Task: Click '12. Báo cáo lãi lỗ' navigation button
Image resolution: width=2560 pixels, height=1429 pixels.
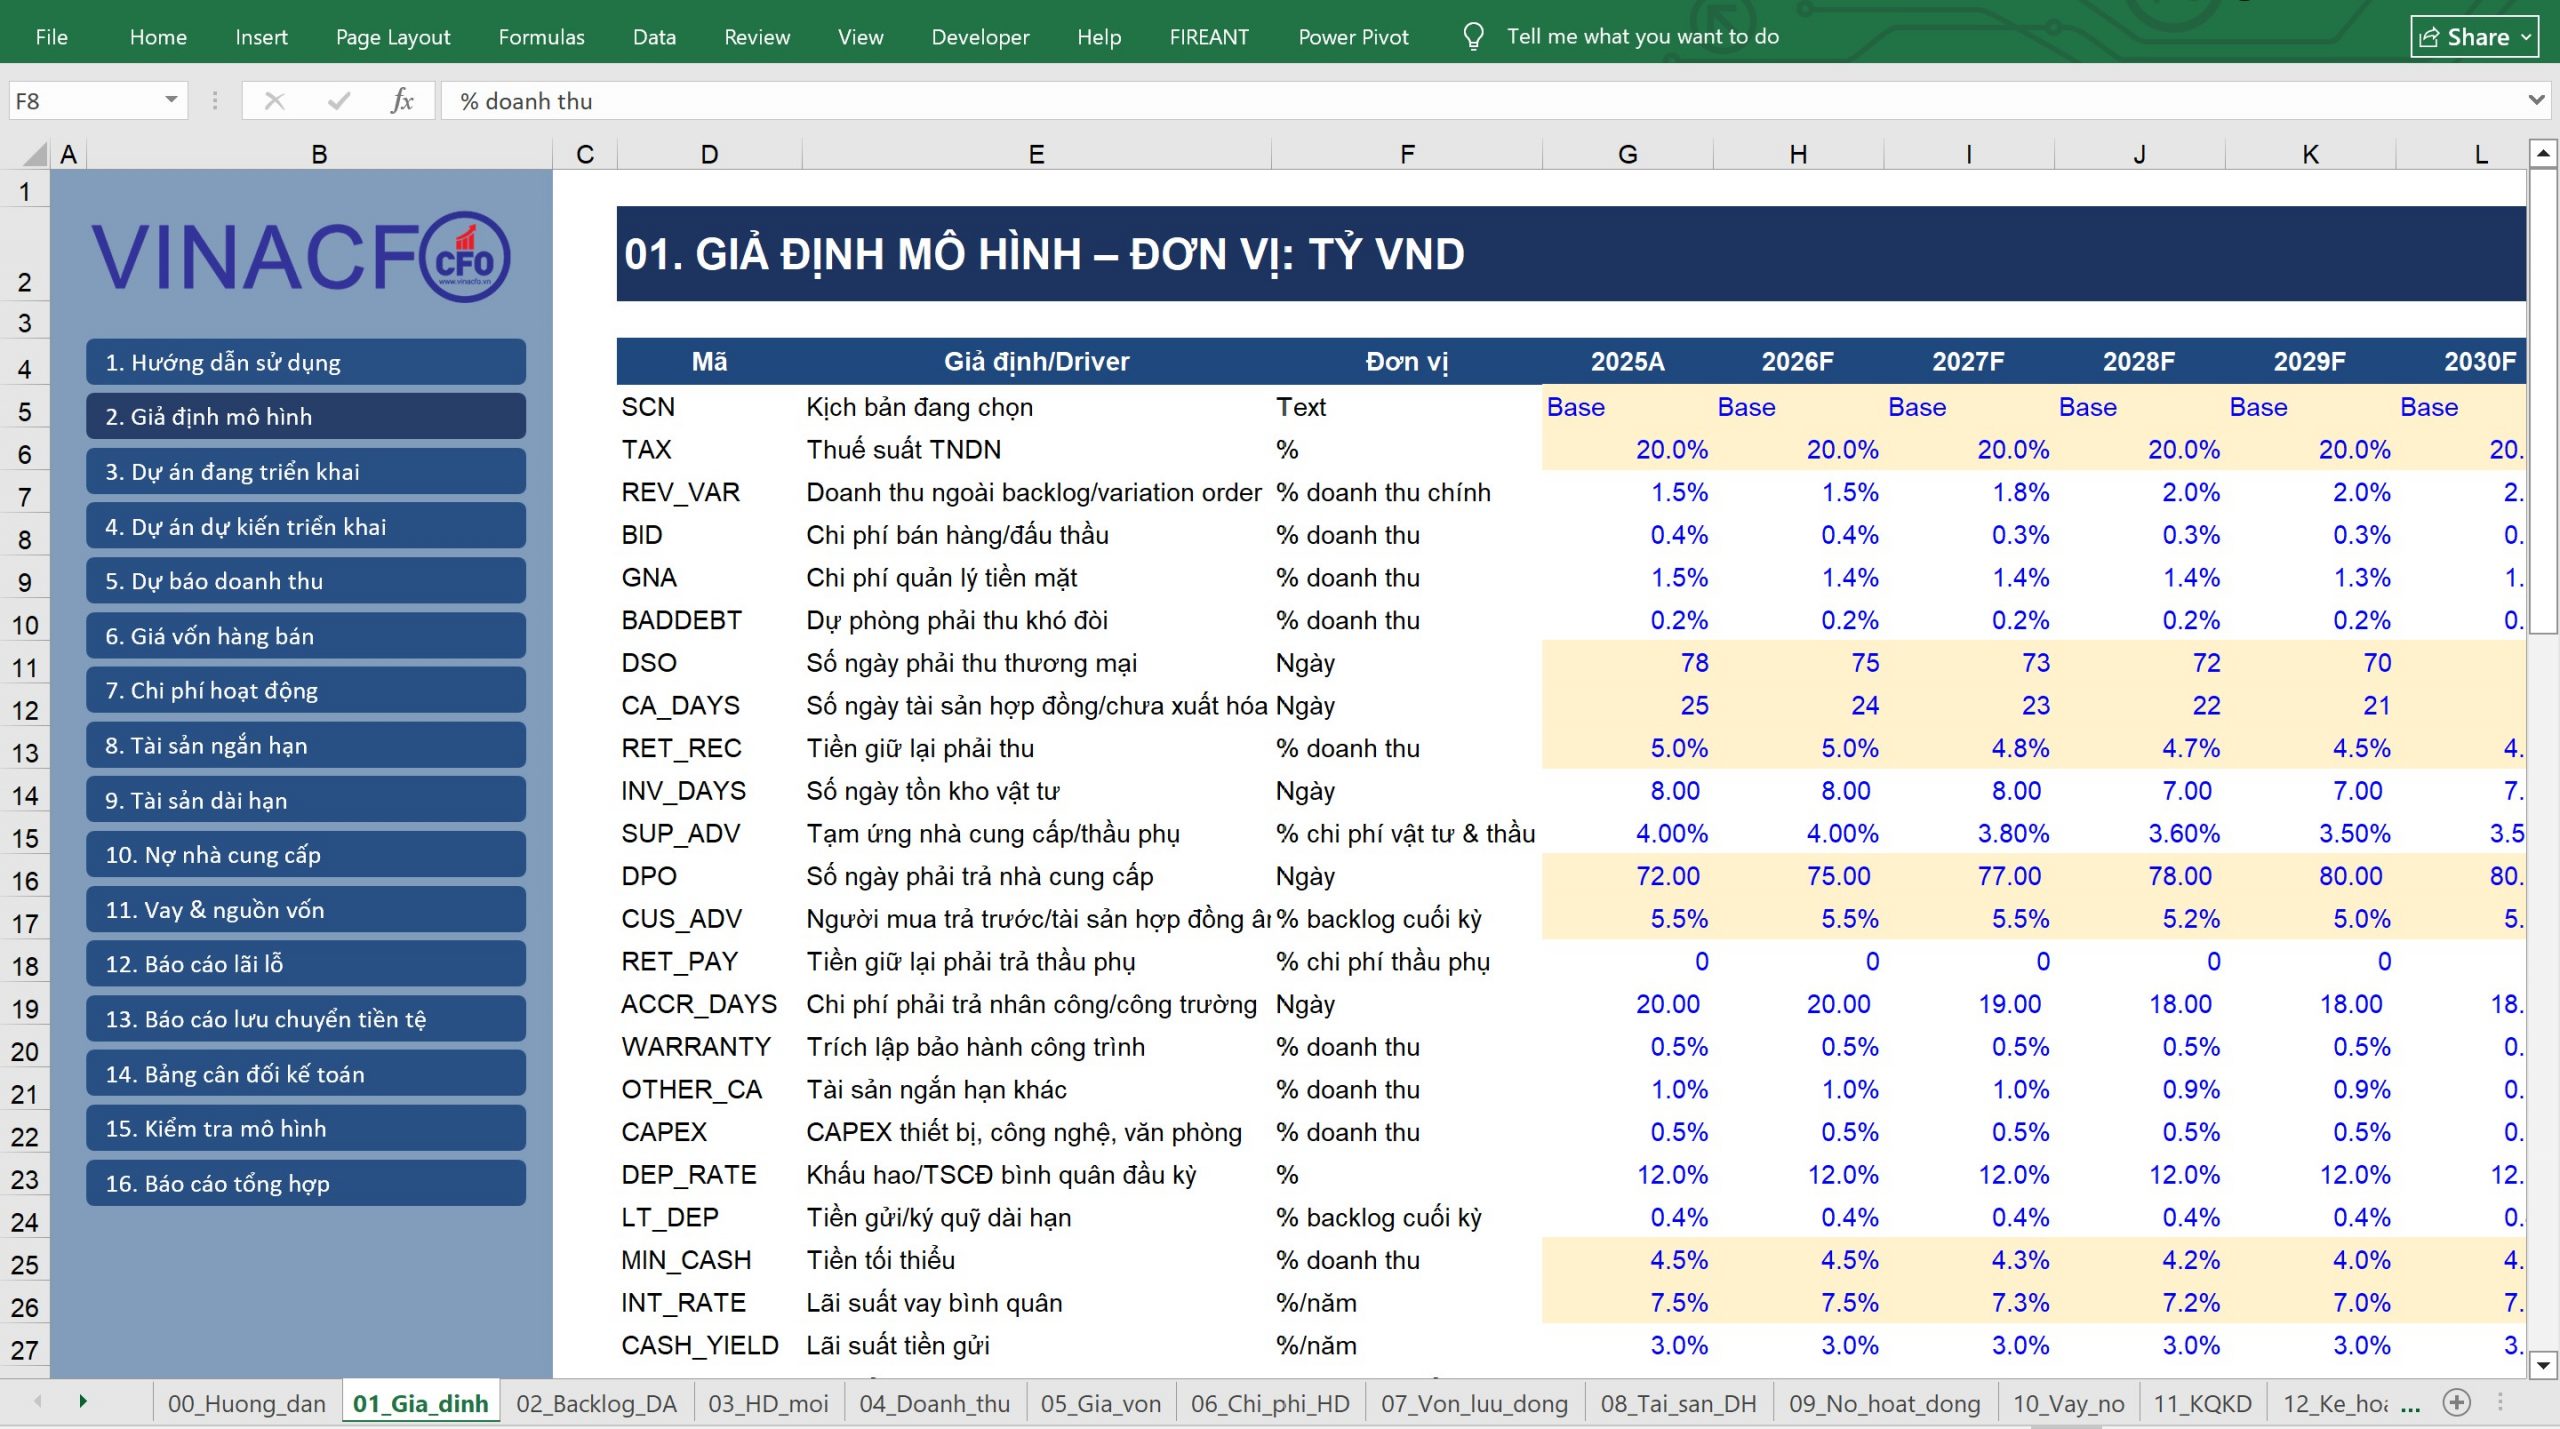Action: [x=306, y=964]
